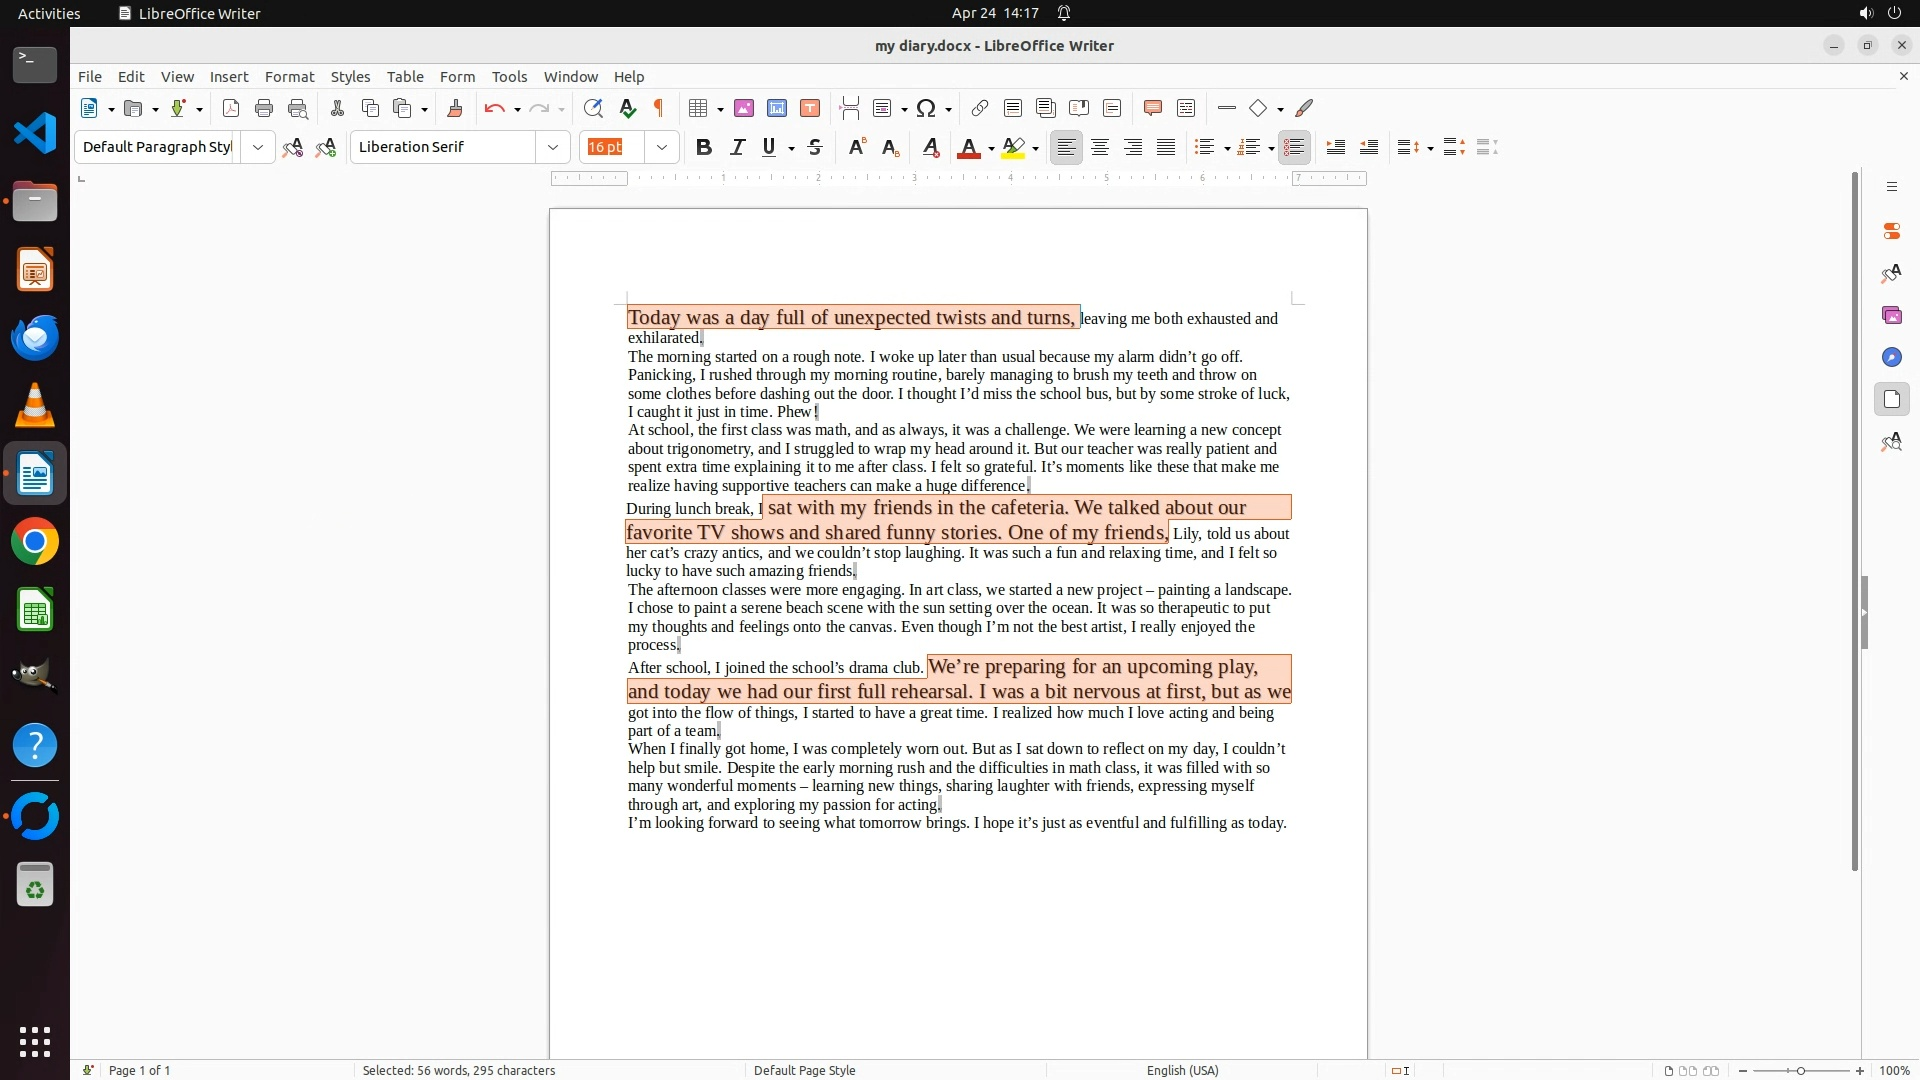Viewport: 1920px width, 1080px height.
Task: Expand the font name dropdown
Action: [x=553, y=148]
